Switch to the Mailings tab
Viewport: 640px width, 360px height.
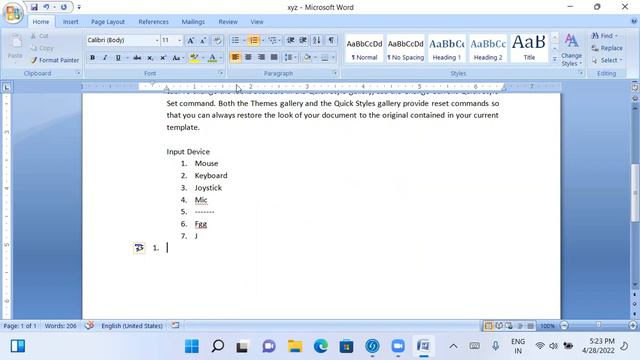[x=193, y=22]
